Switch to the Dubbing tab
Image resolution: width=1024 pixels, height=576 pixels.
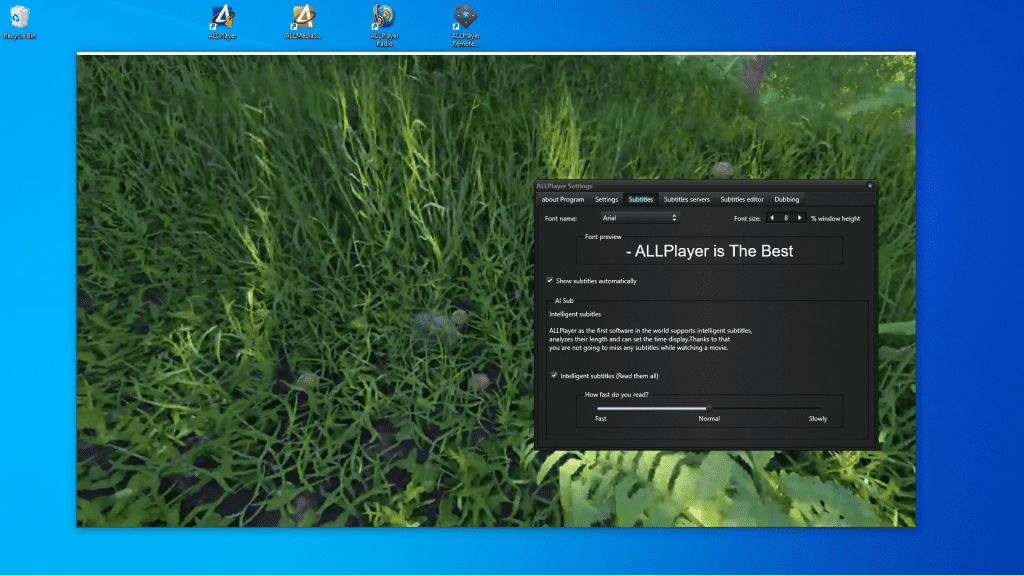(786, 199)
